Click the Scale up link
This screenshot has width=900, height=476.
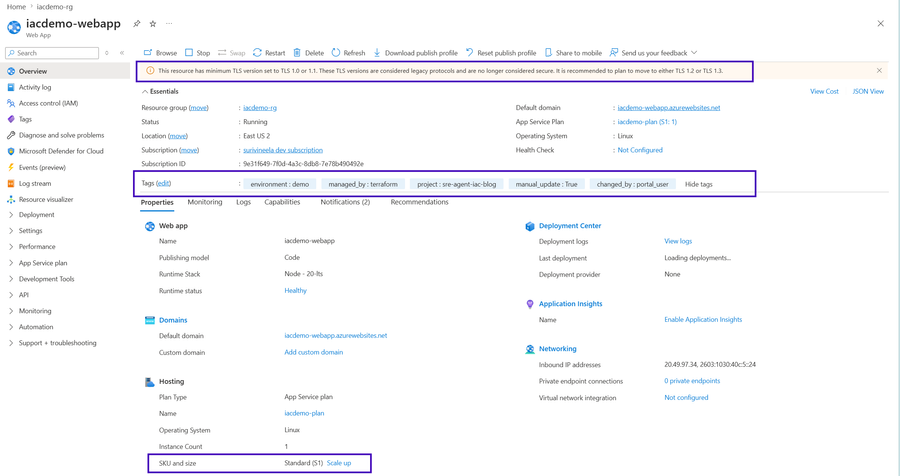click(339, 463)
